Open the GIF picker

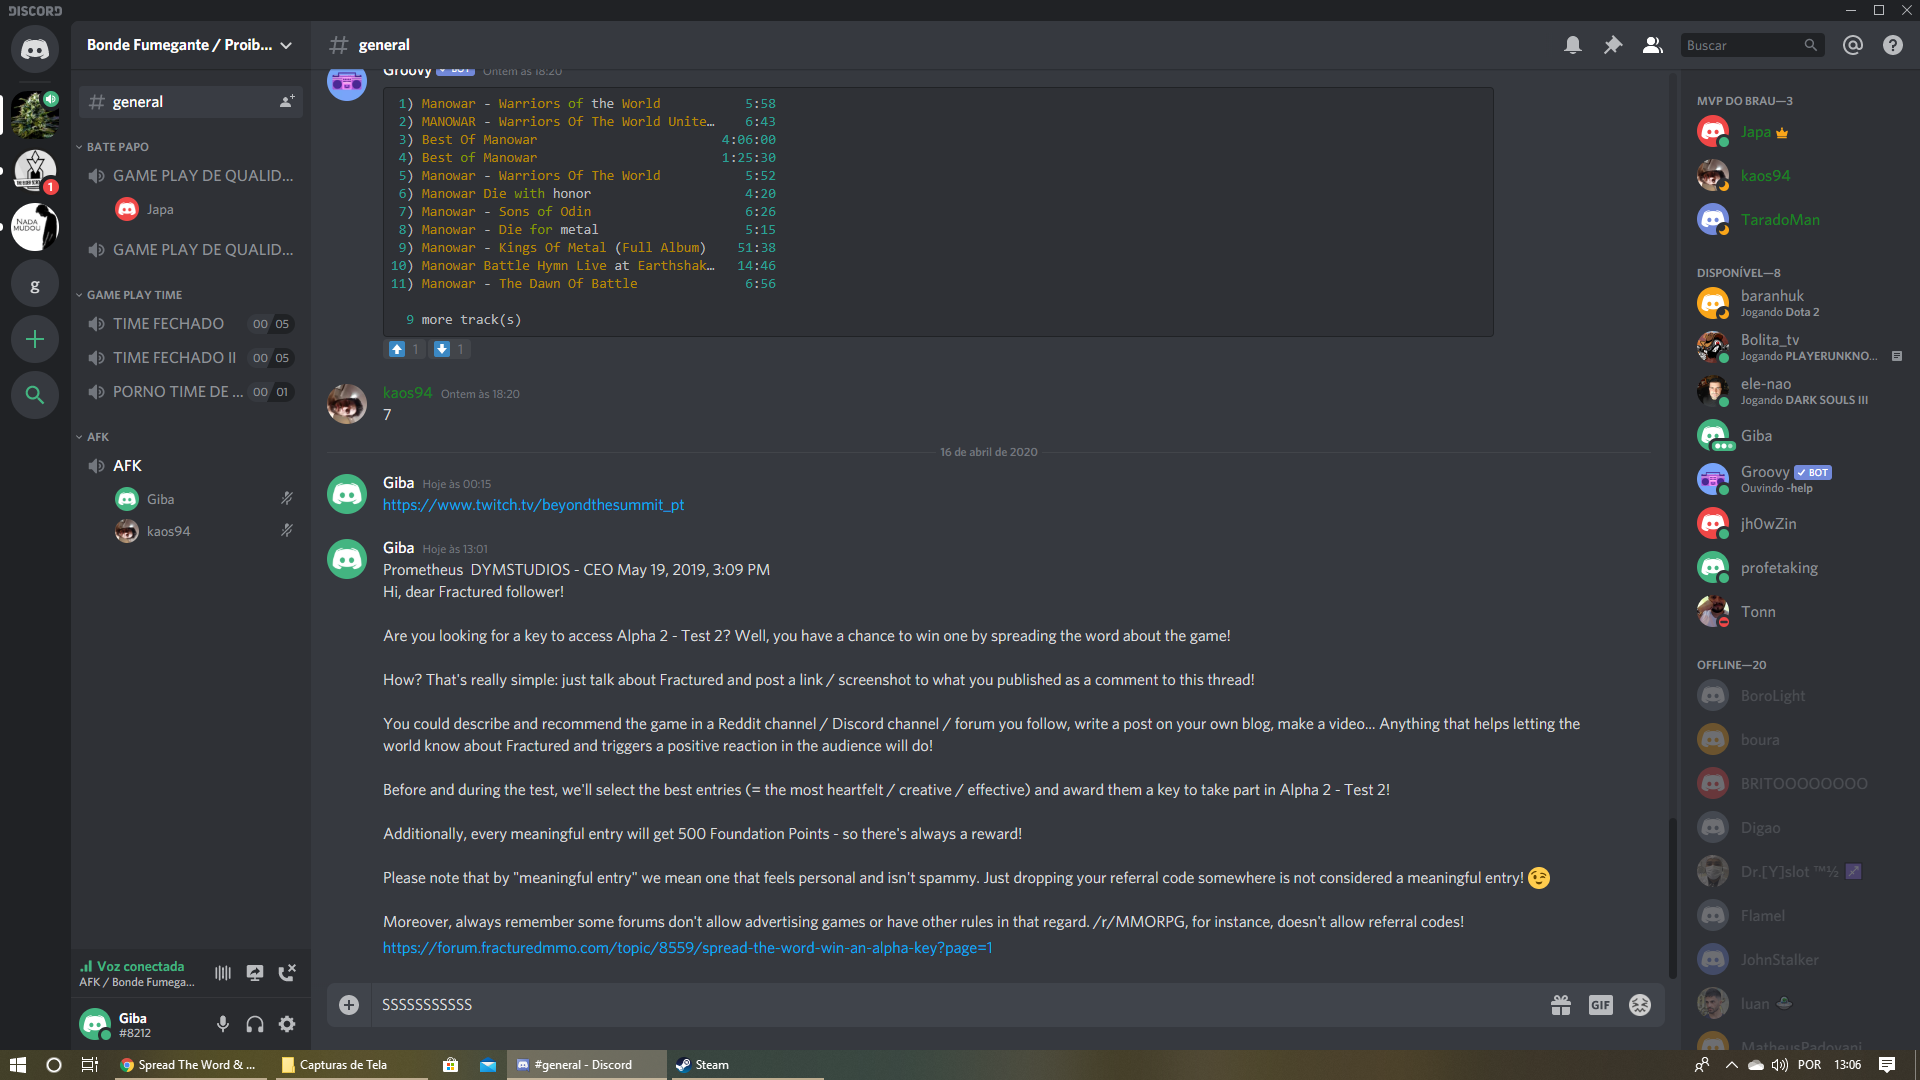(1601, 1005)
